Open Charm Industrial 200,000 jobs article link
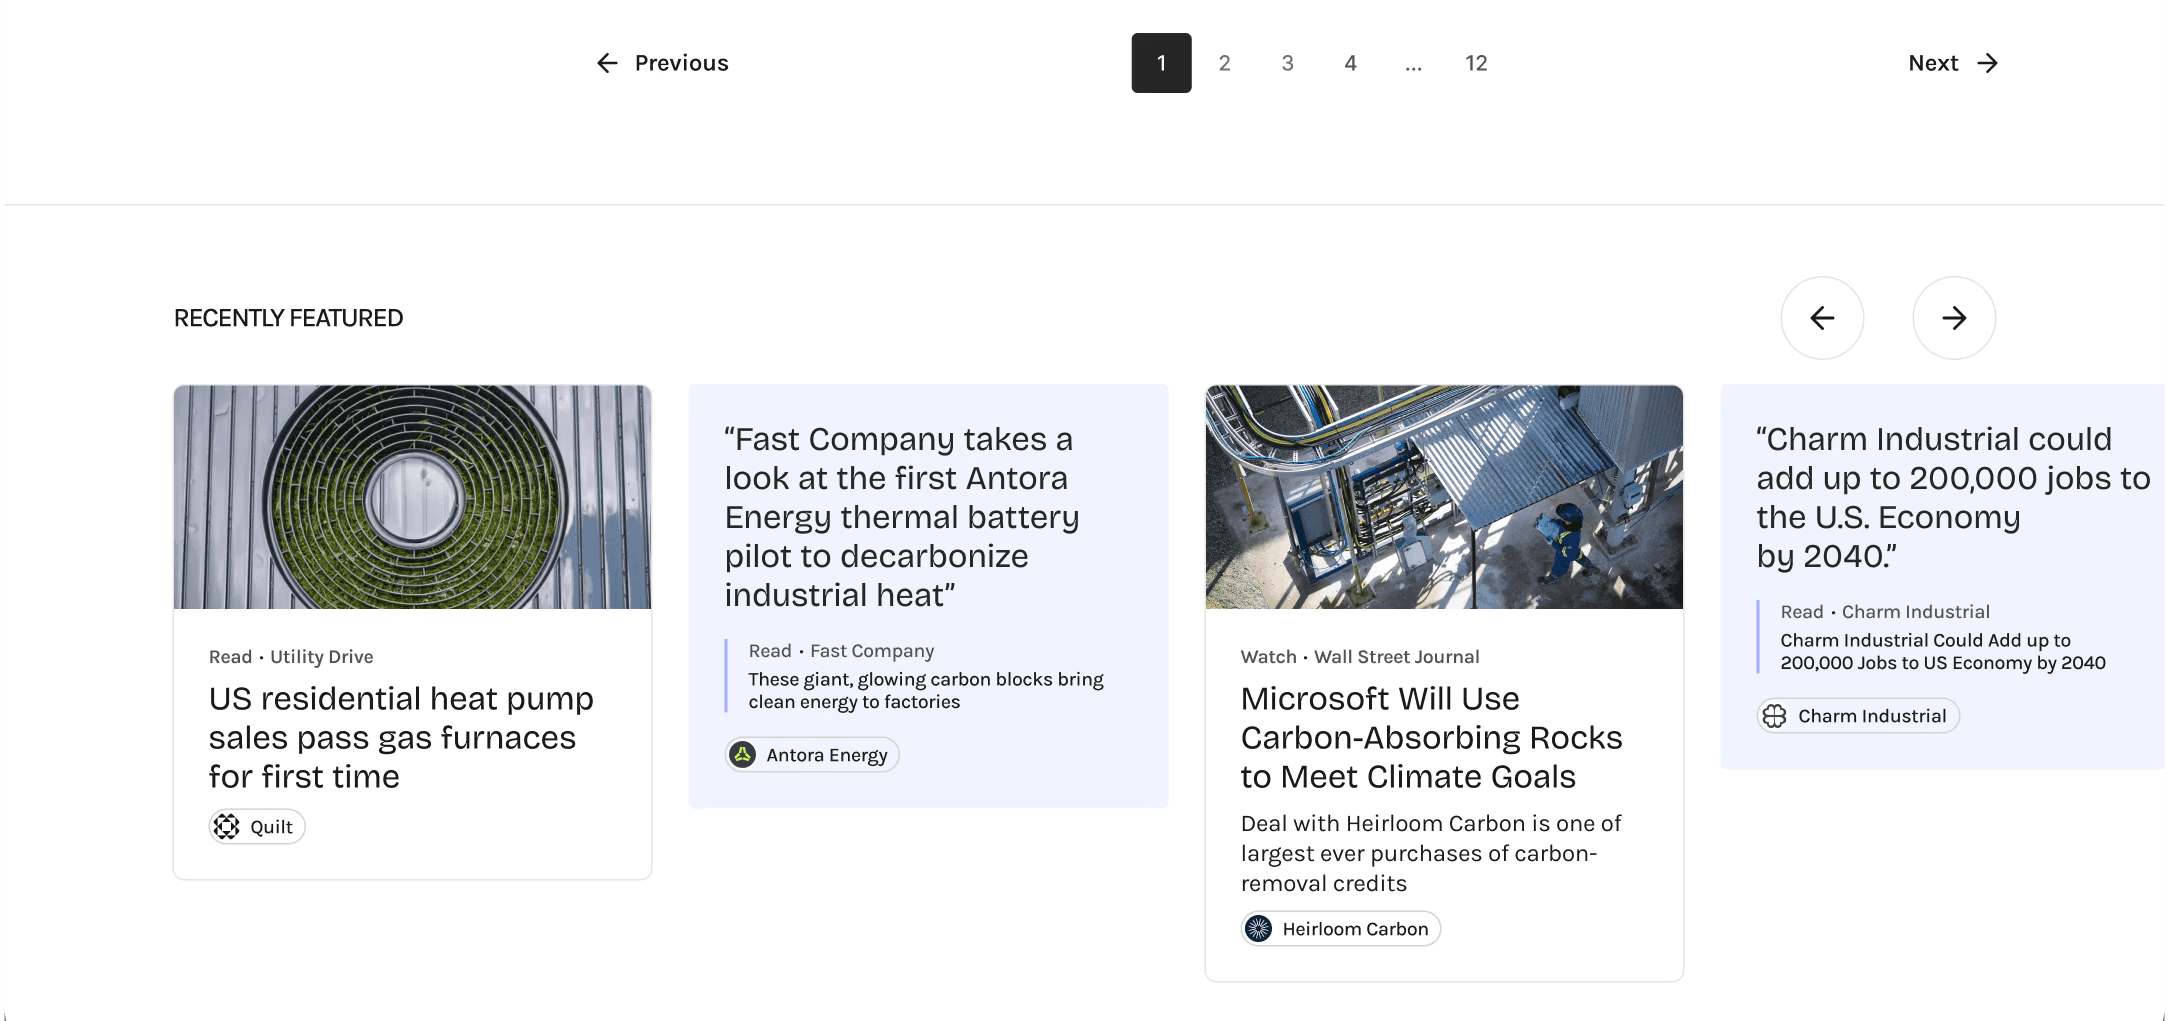Screen dimensions: 2169x1021 click(1942, 651)
